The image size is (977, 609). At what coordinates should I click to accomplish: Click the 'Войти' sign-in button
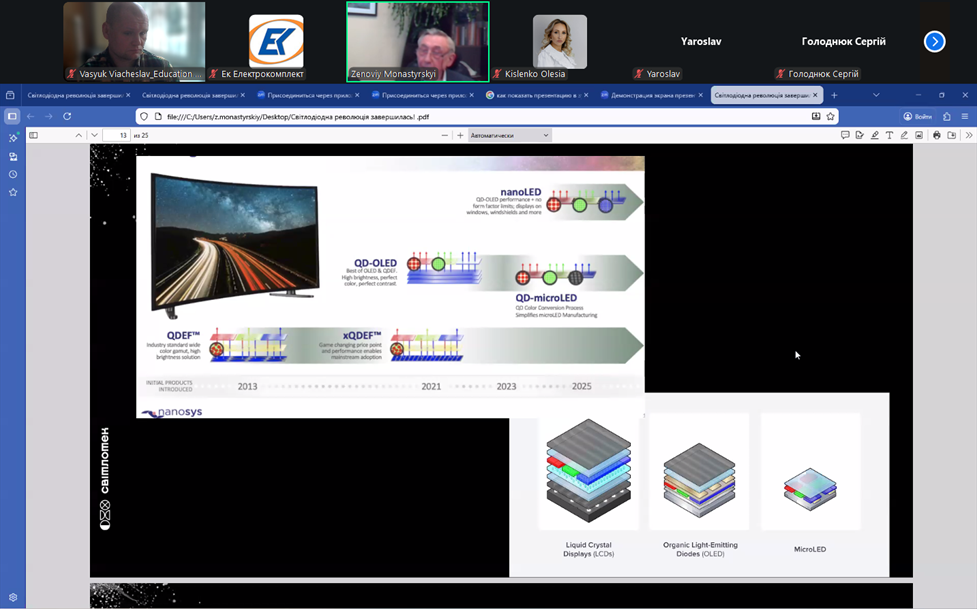coord(917,116)
